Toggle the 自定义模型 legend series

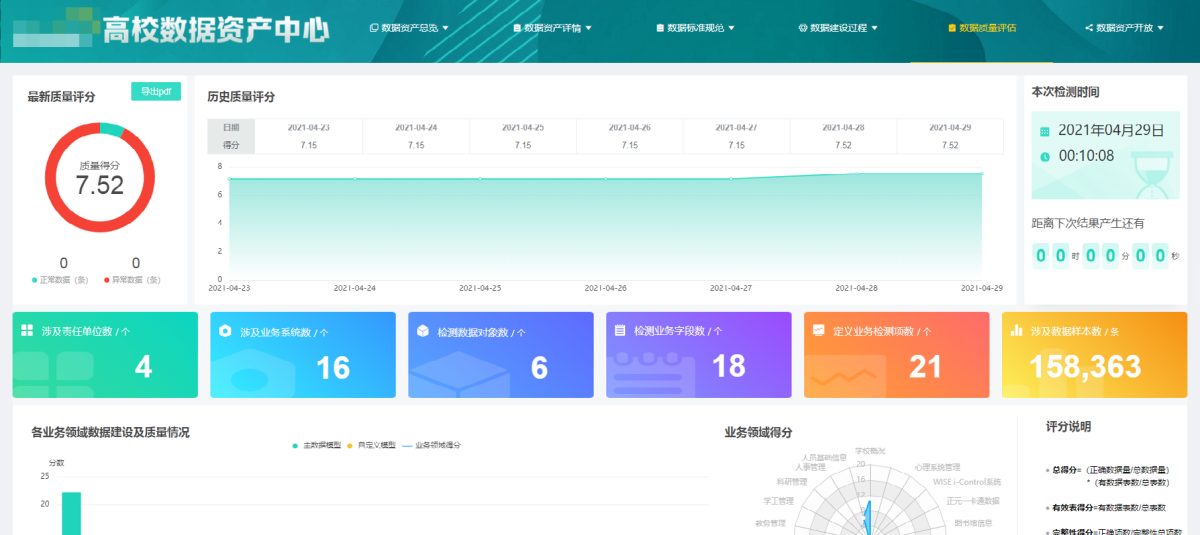pyautogui.click(x=372, y=445)
